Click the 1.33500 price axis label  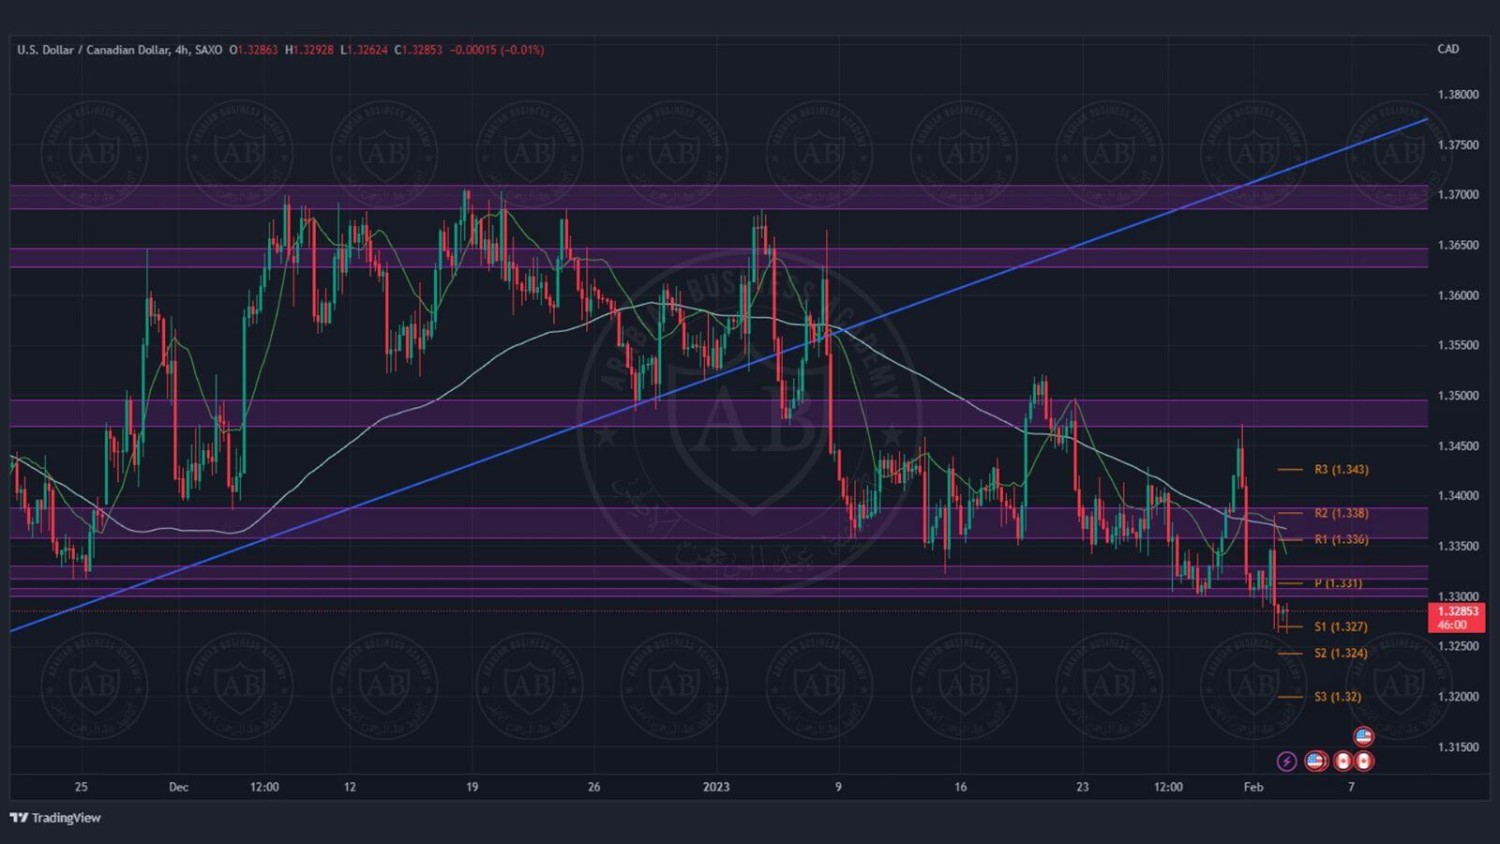point(1458,546)
